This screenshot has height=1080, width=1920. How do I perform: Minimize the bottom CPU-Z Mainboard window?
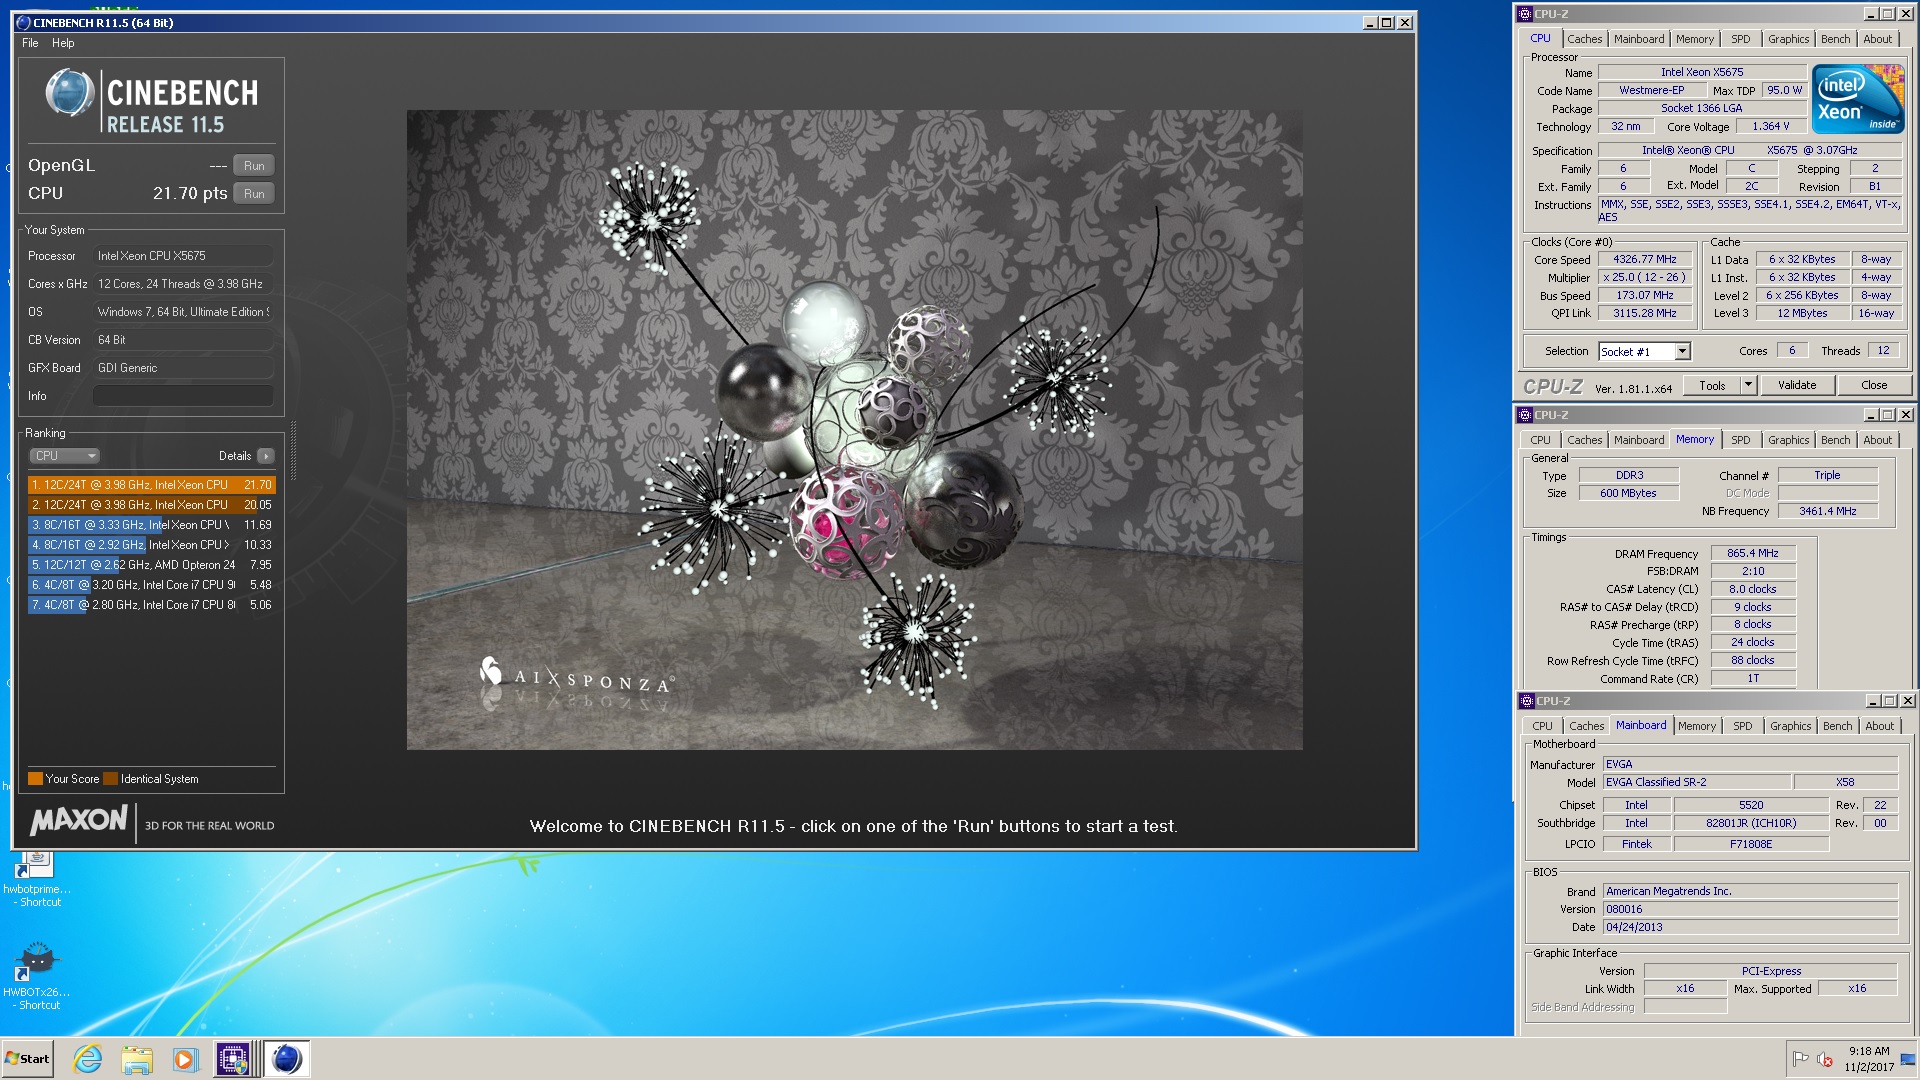click(1872, 701)
